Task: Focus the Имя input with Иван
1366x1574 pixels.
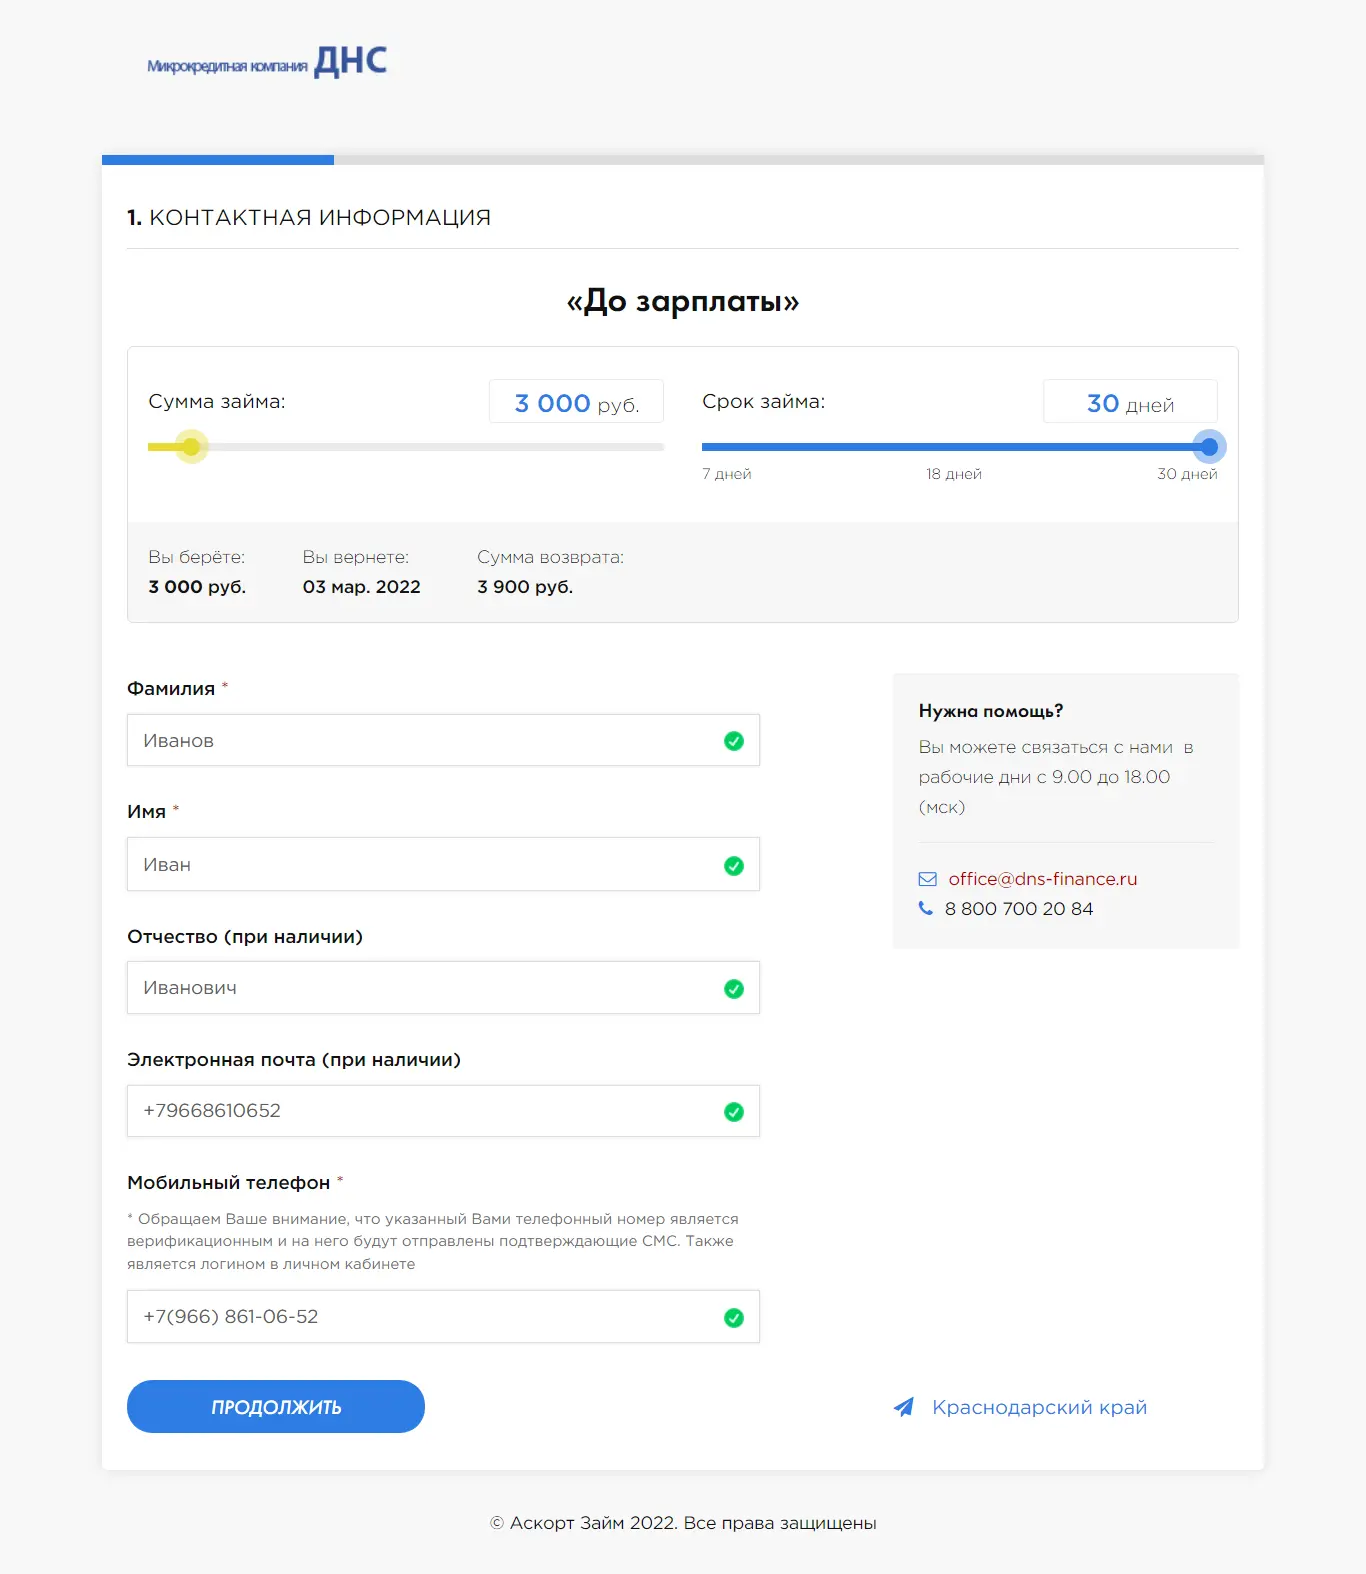Action: [443, 864]
